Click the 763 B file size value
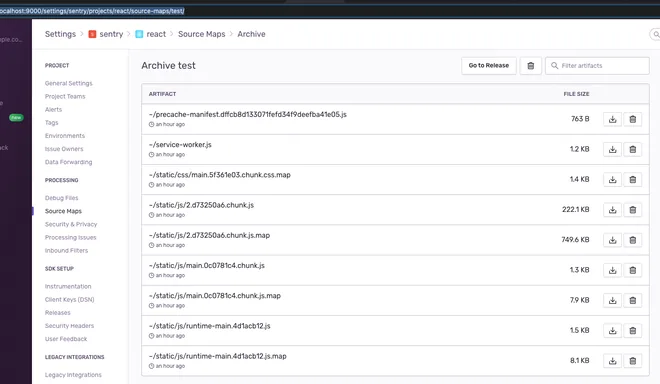 pyautogui.click(x=580, y=119)
